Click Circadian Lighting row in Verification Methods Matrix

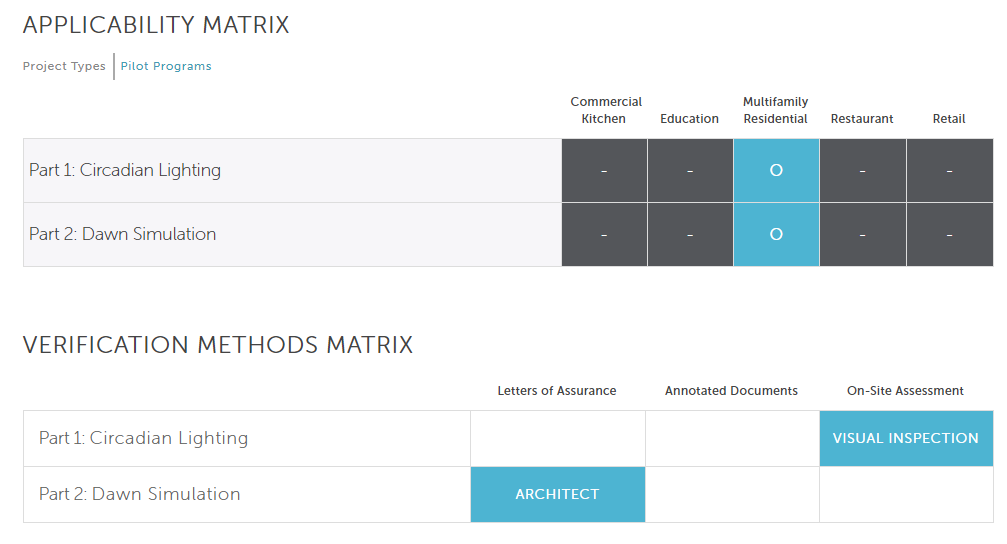tap(144, 438)
